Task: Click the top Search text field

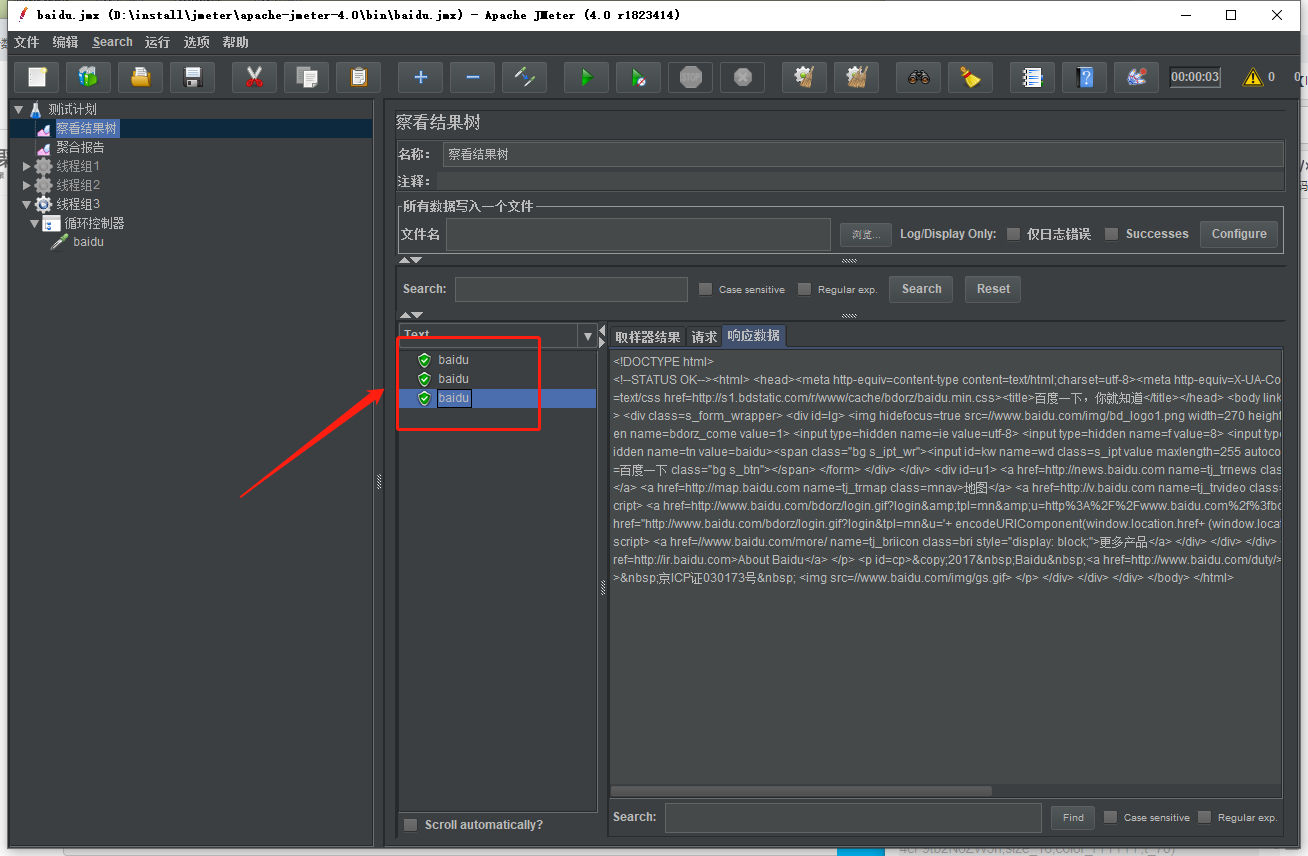Action: [x=571, y=289]
